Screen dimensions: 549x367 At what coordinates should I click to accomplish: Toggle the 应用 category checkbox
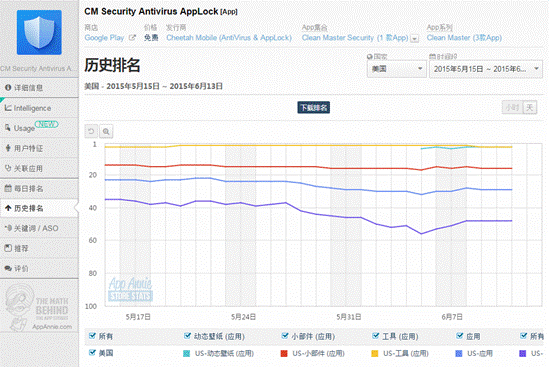pos(460,336)
